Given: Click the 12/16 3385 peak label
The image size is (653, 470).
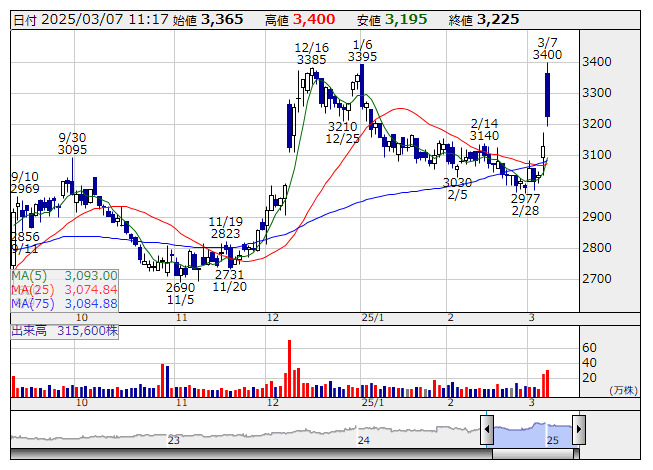Looking at the screenshot, I should click(312, 54).
